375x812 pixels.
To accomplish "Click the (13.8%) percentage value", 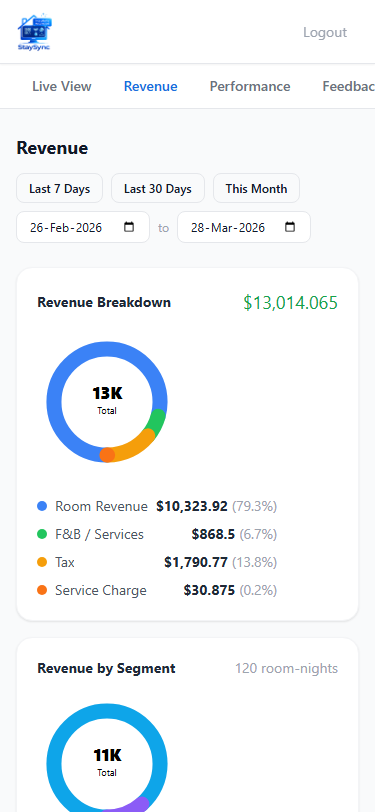I will [254, 562].
